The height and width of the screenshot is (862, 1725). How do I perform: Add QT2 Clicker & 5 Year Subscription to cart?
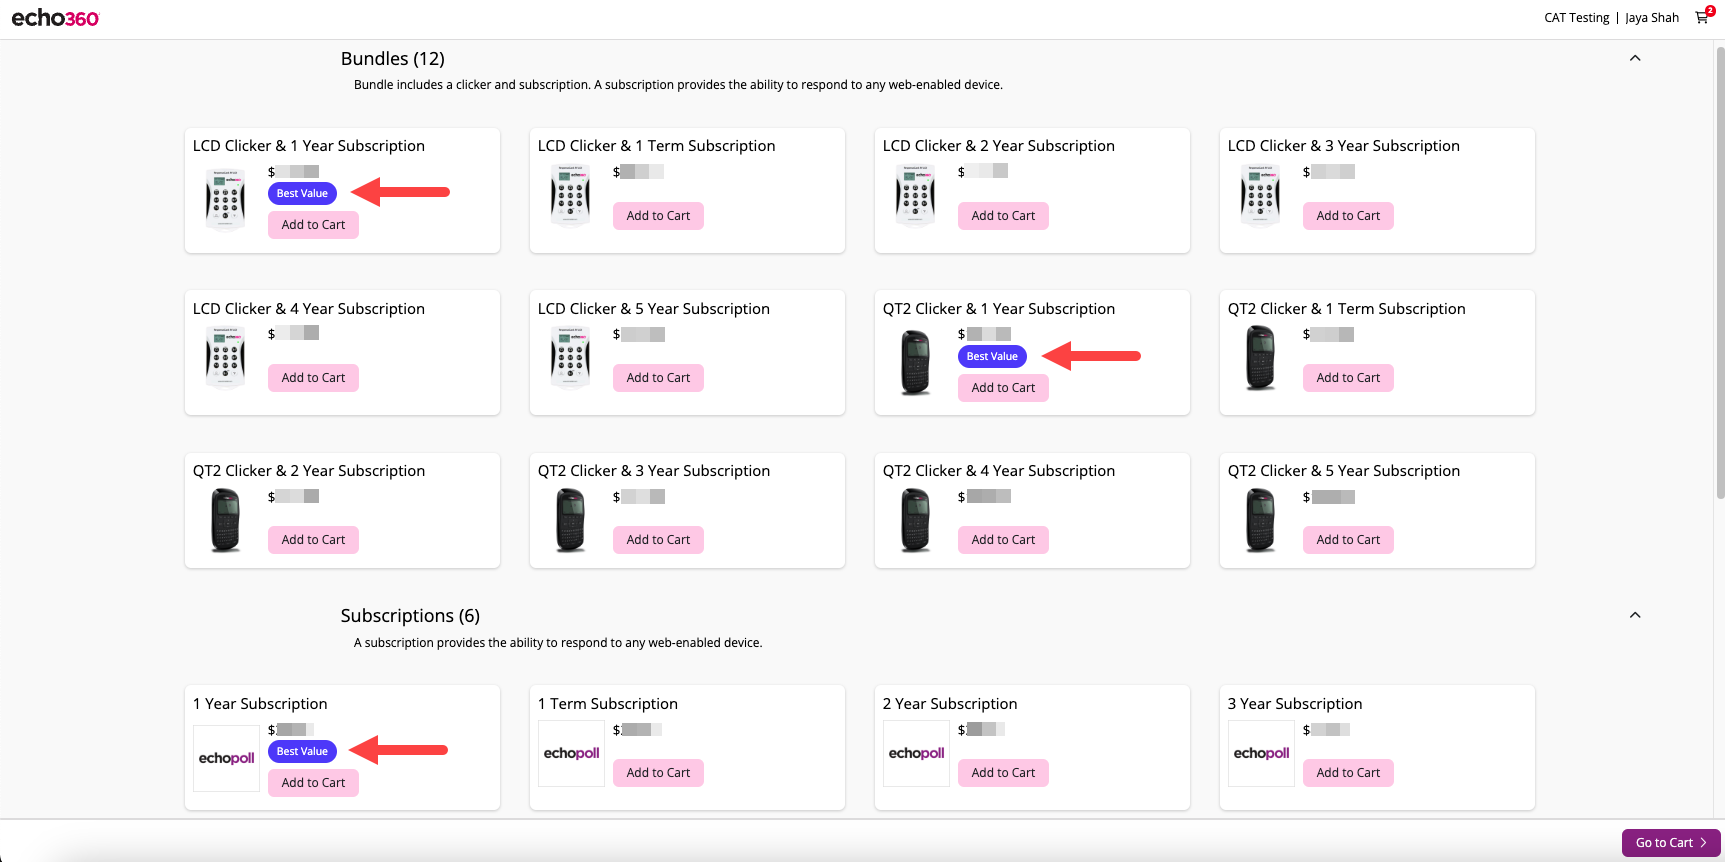1348,540
